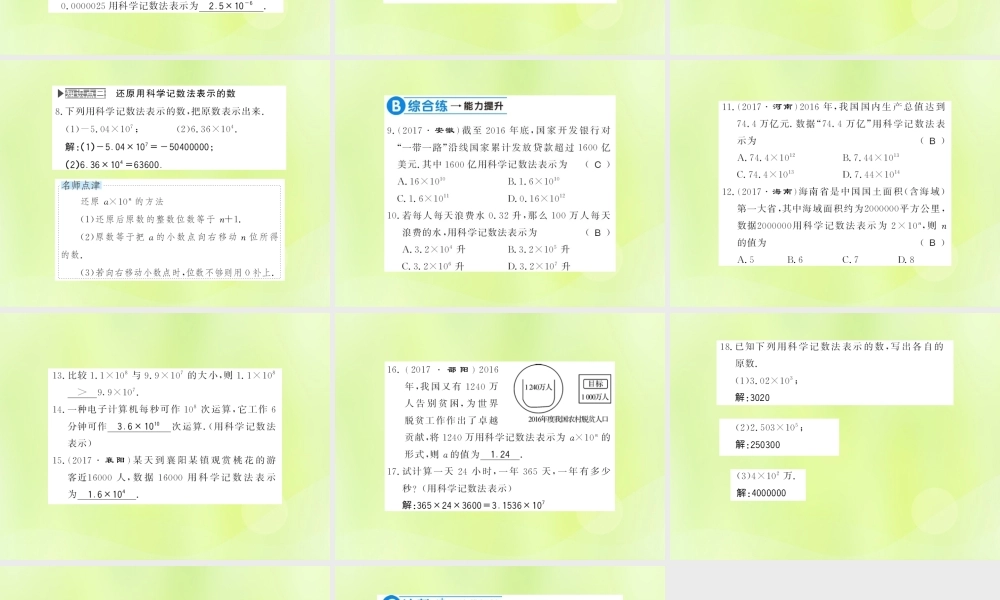The height and width of the screenshot is (600, 1000).
Task: Click the 1240万人 circle diagram
Action: [538, 388]
